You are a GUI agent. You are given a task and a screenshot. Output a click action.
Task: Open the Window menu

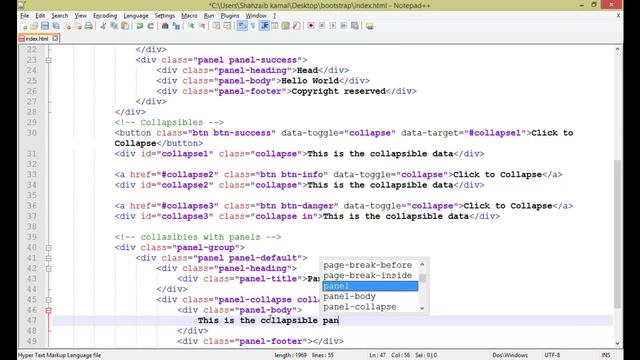(256, 16)
